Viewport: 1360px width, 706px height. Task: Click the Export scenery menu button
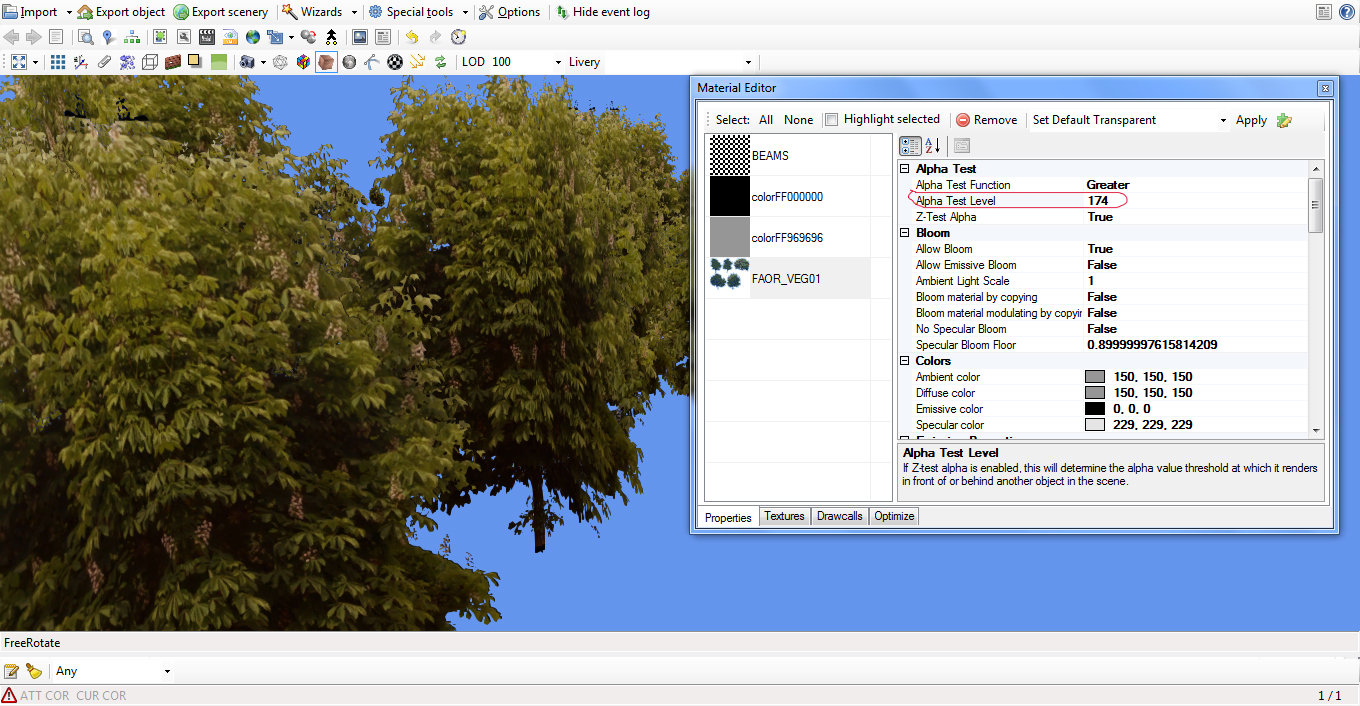[221, 12]
